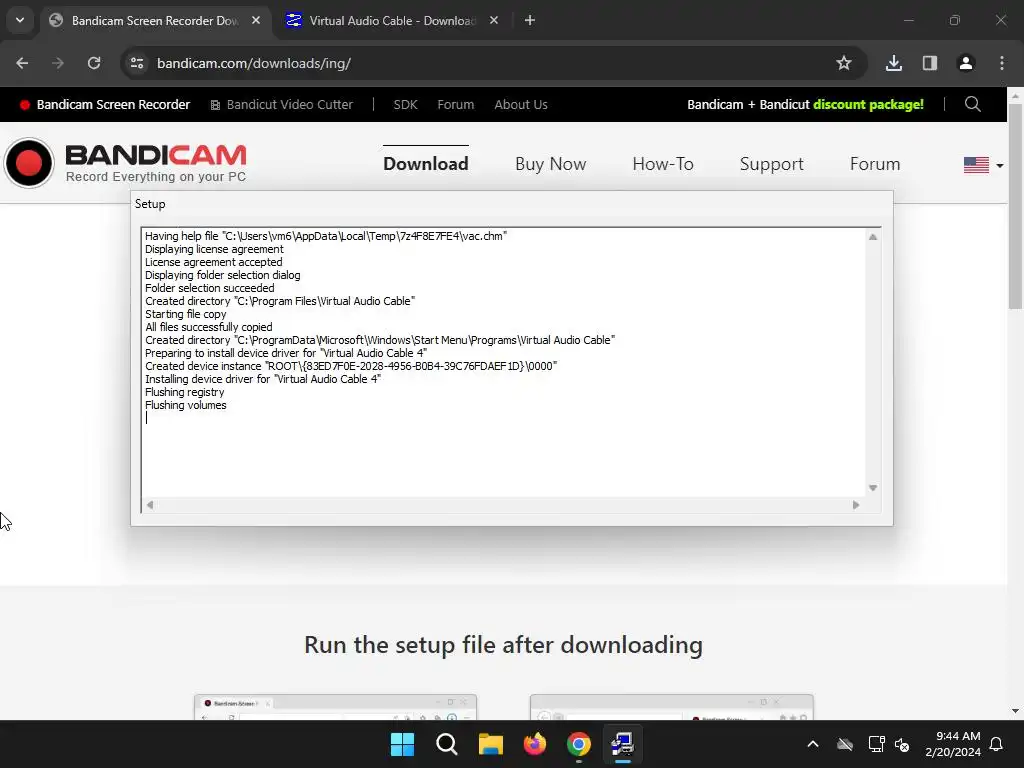Click 'Flushing registry' log line
This screenshot has width=1024, height=768.
(184, 392)
